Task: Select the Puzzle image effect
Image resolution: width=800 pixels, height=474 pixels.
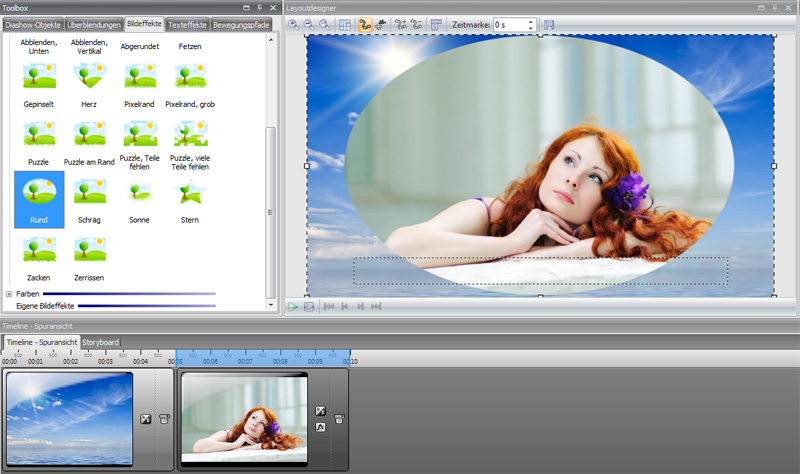Action: [39, 133]
